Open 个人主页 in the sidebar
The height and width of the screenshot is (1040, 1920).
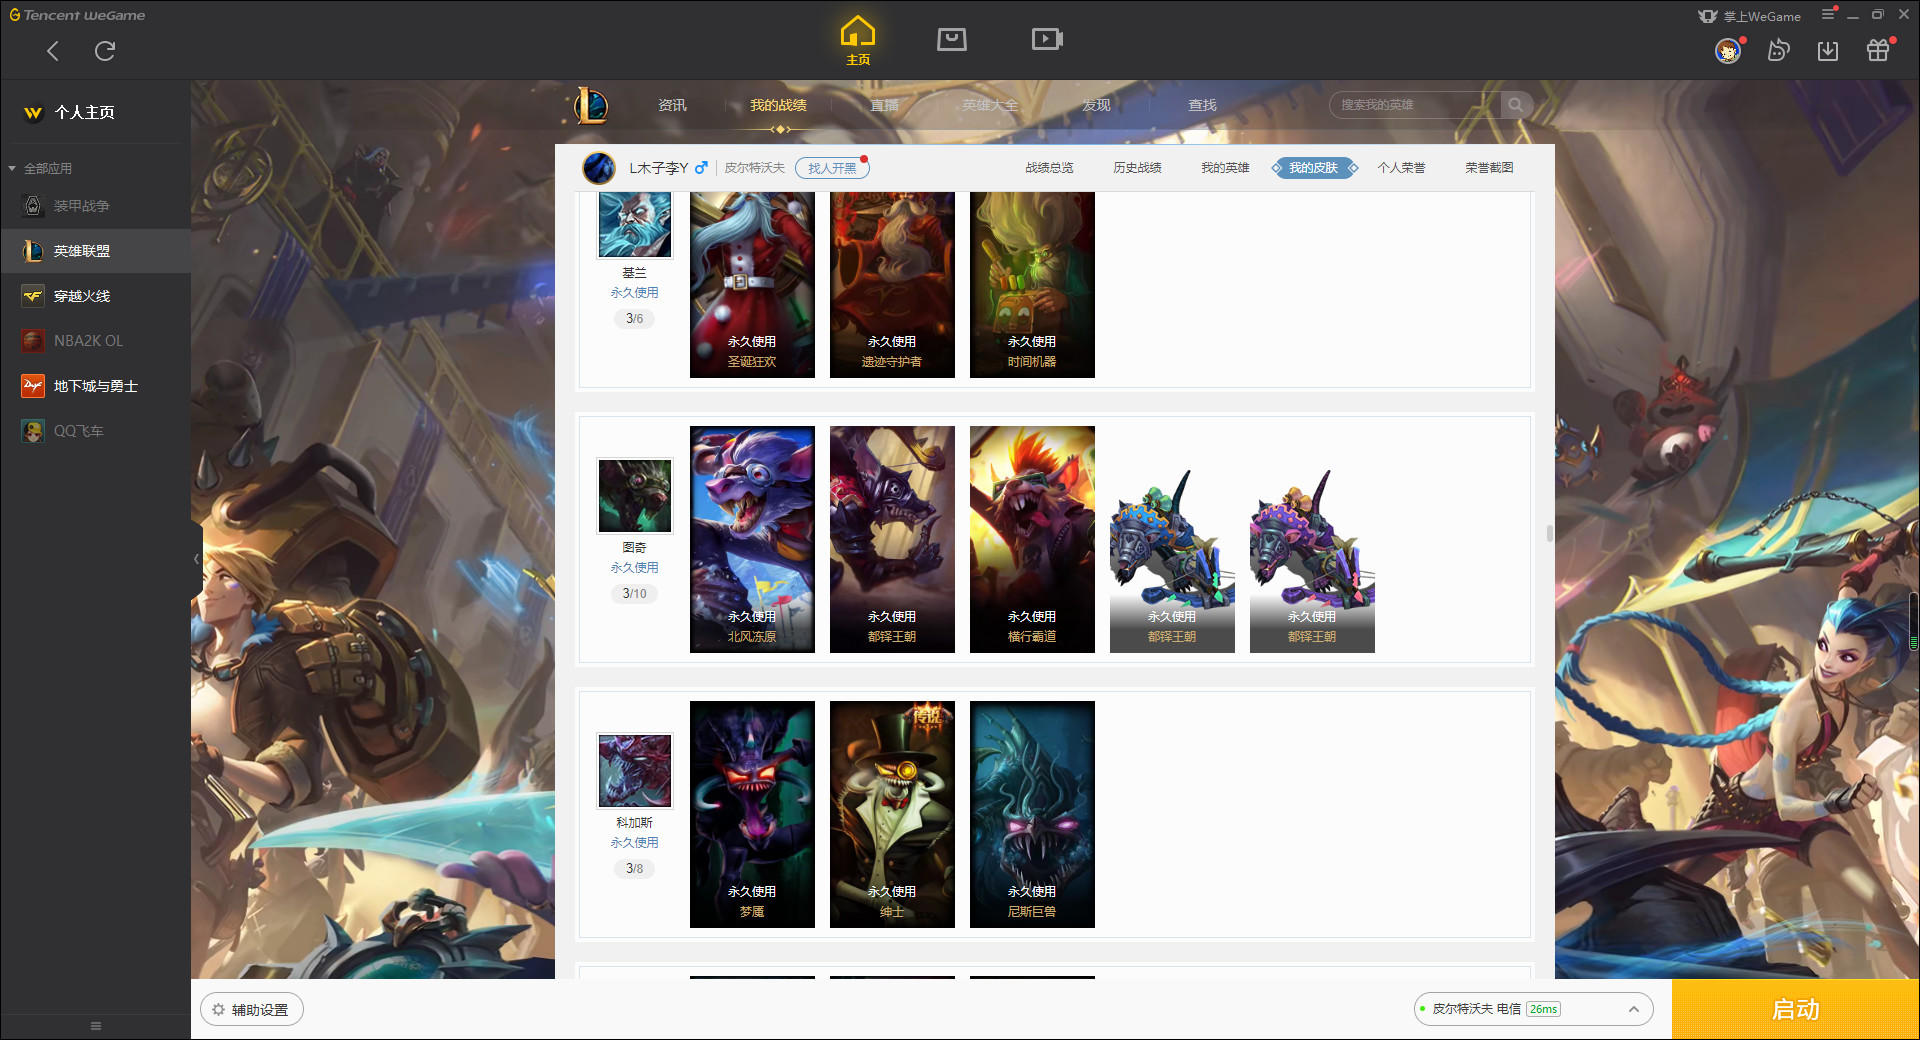pos(84,112)
